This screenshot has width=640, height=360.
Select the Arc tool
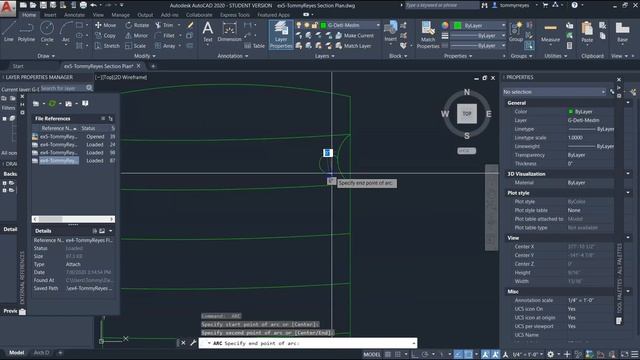[66, 32]
